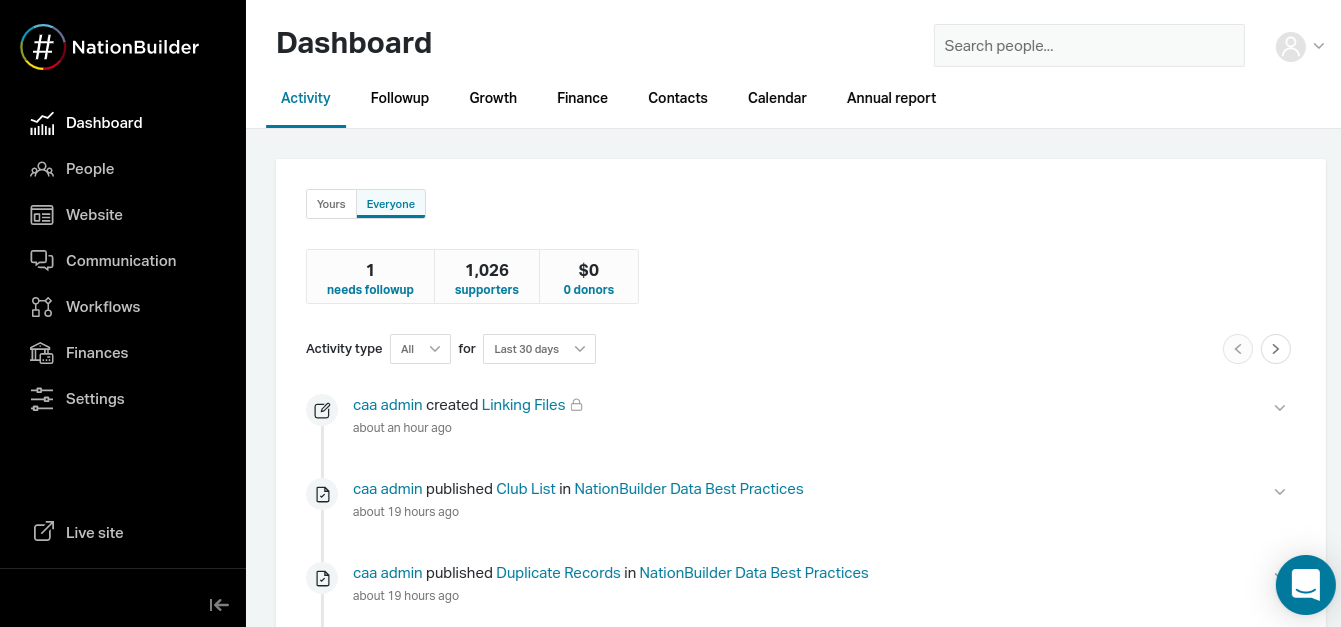Open the Last 30 days dropdown
This screenshot has height=627, width=1341.
click(x=539, y=349)
